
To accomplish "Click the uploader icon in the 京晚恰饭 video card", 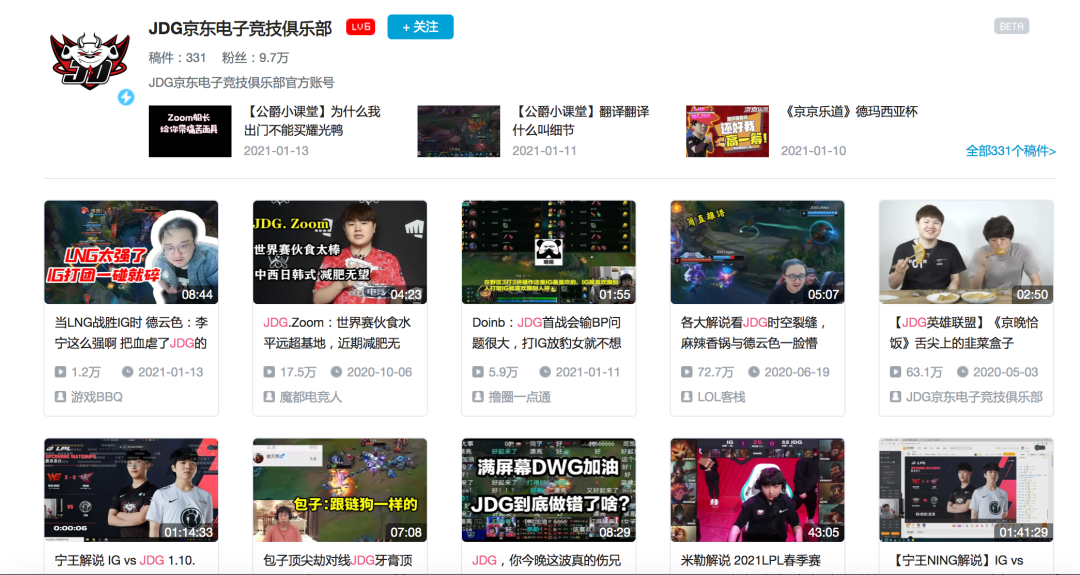I will click(895, 397).
